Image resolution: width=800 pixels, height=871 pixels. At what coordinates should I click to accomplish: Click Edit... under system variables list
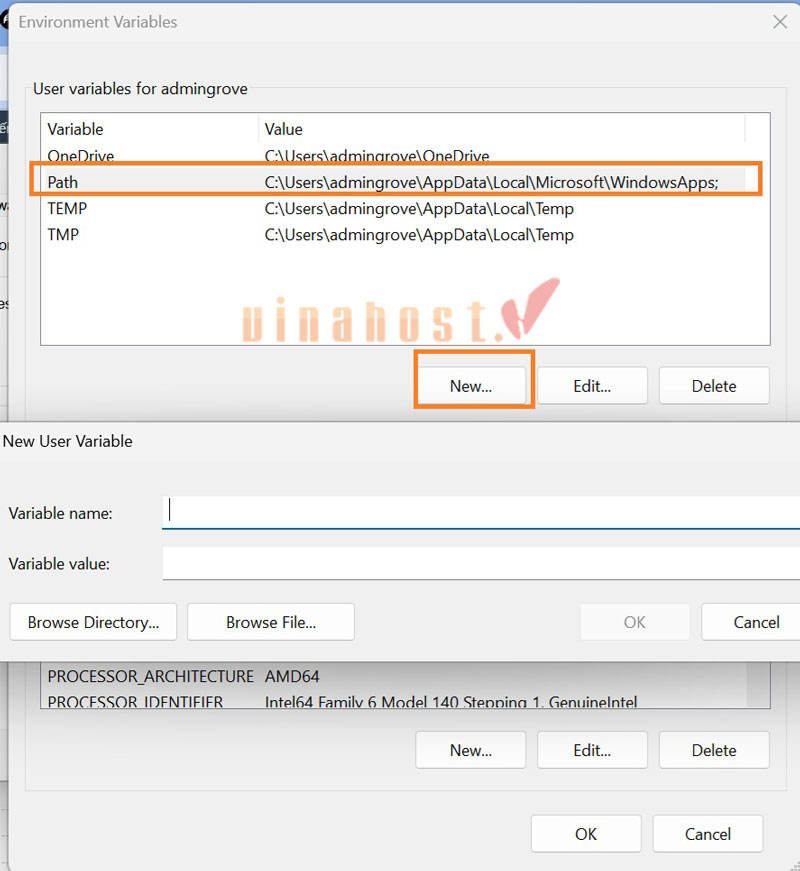pyautogui.click(x=592, y=750)
